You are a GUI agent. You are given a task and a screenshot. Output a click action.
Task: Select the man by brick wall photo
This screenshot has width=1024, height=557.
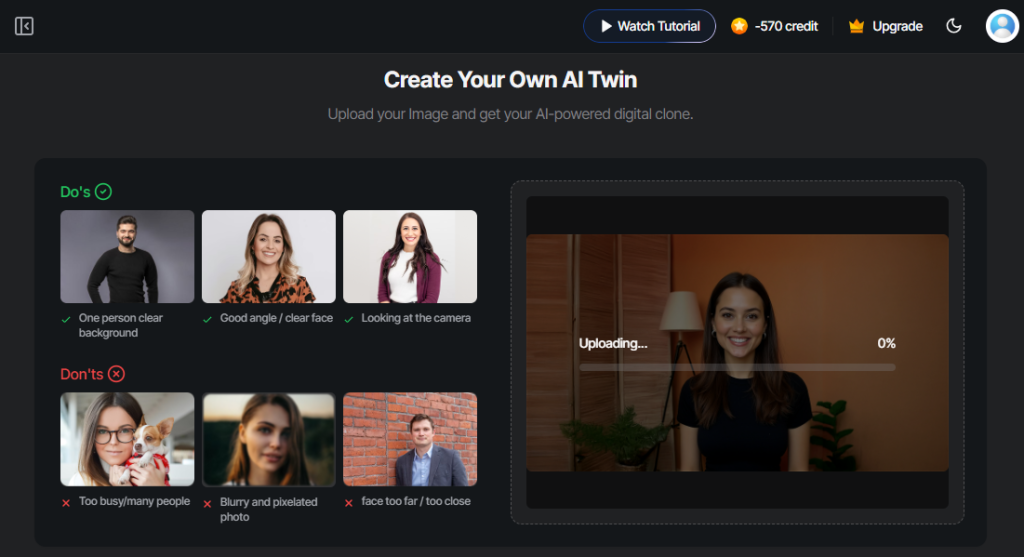point(410,439)
